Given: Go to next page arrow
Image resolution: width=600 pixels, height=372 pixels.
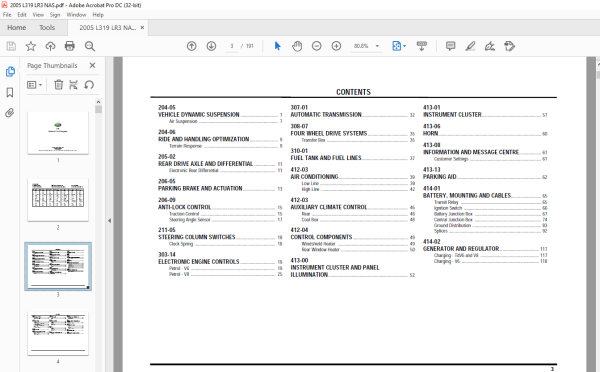Looking at the screenshot, I should coord(211,46).
